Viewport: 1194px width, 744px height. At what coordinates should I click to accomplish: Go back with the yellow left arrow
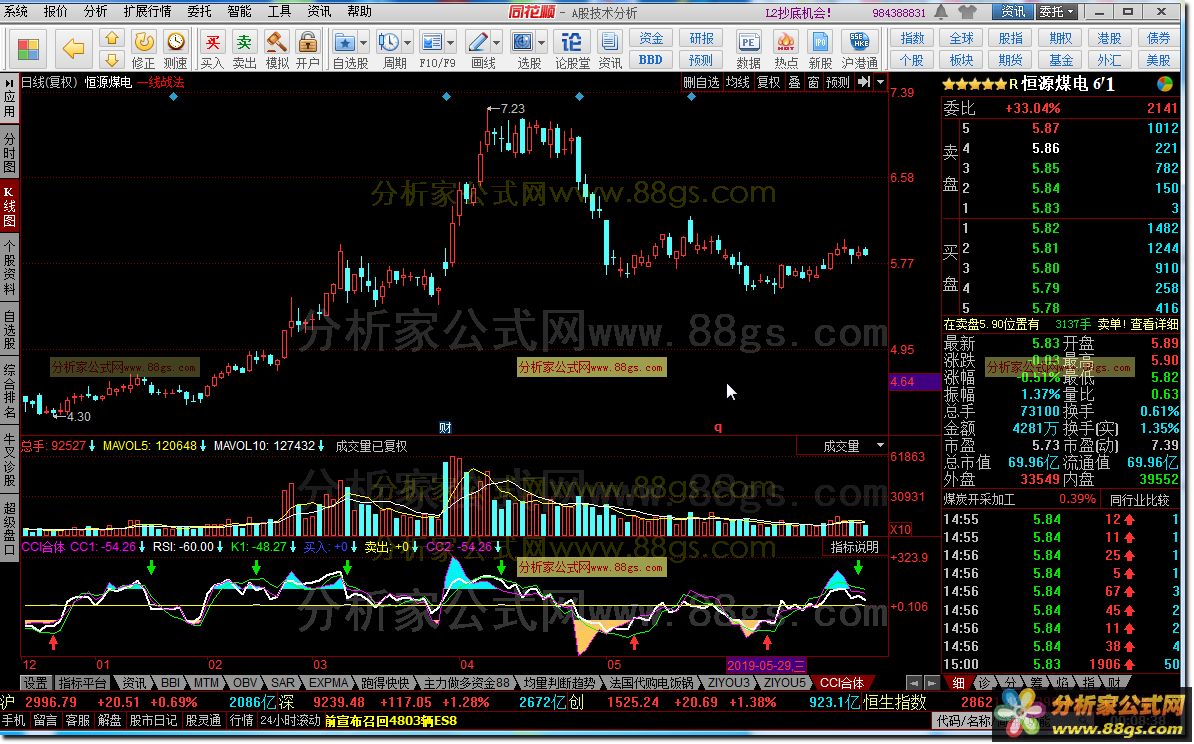coord(73,49)
